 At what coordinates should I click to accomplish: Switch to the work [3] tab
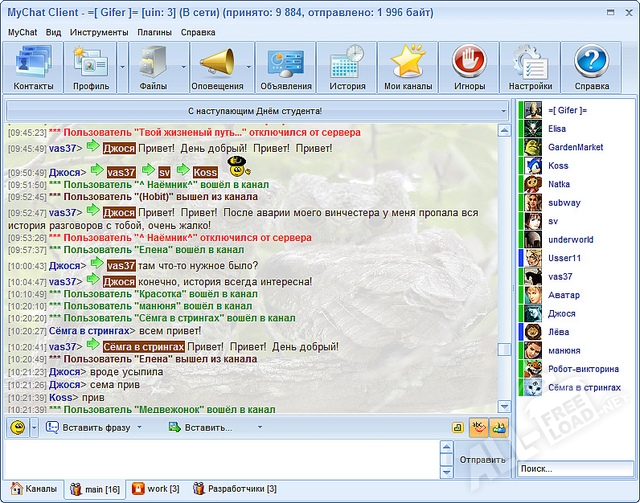point(155,490)
